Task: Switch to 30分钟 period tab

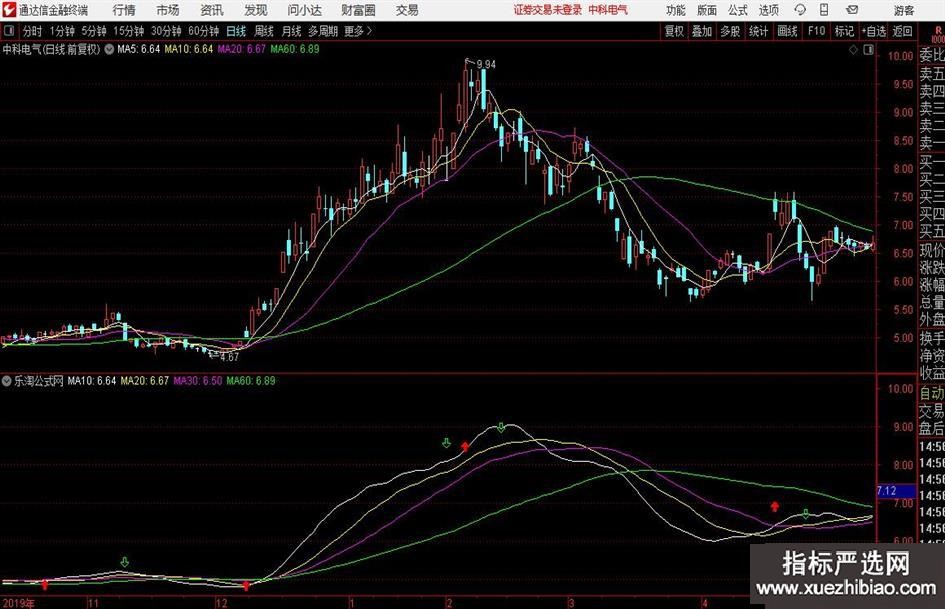Action: point(166,31)
